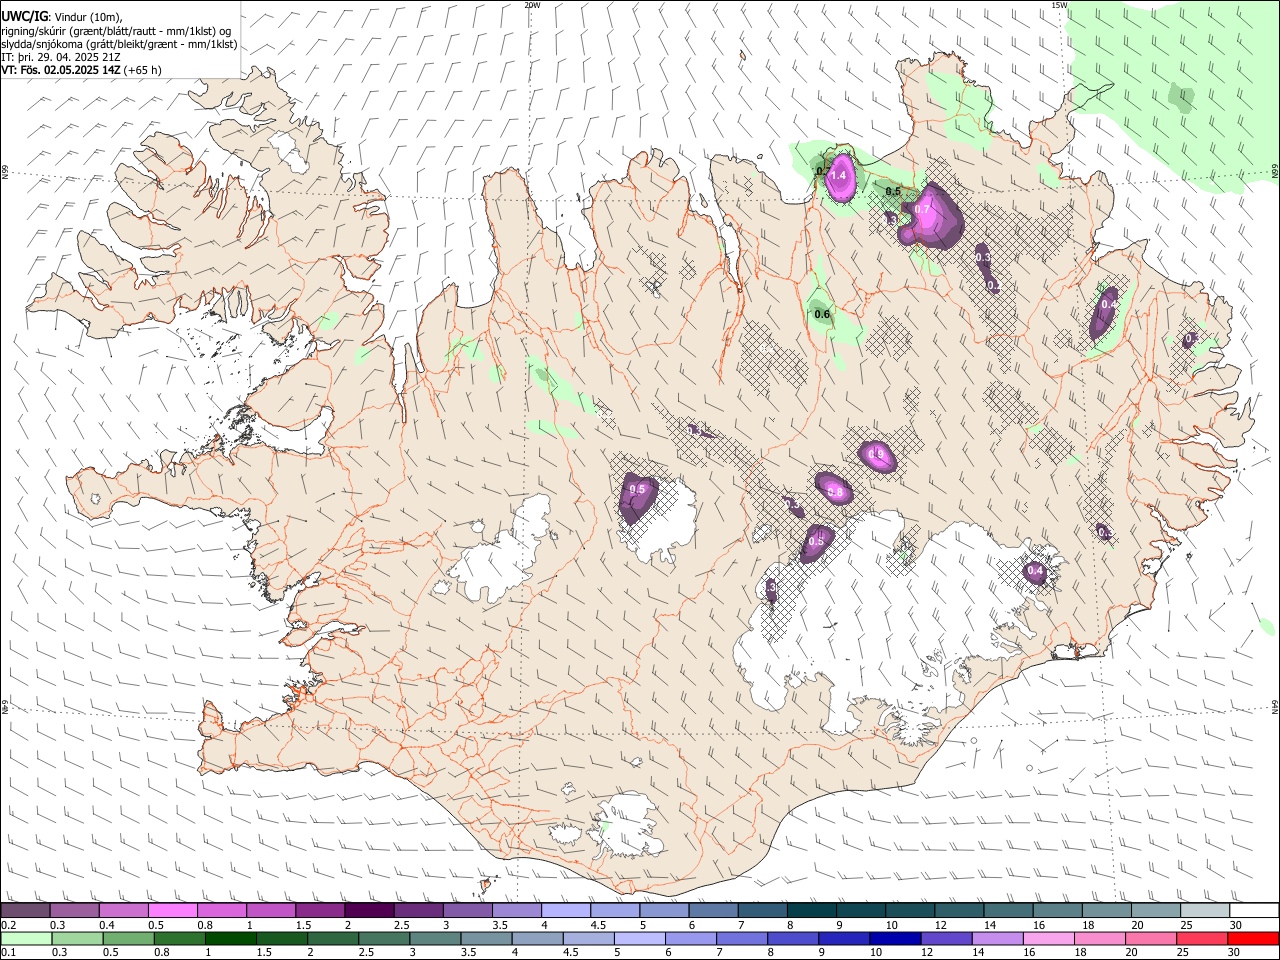
Task: Select the 0.5 green swatch in lower row
Action: 128,938
